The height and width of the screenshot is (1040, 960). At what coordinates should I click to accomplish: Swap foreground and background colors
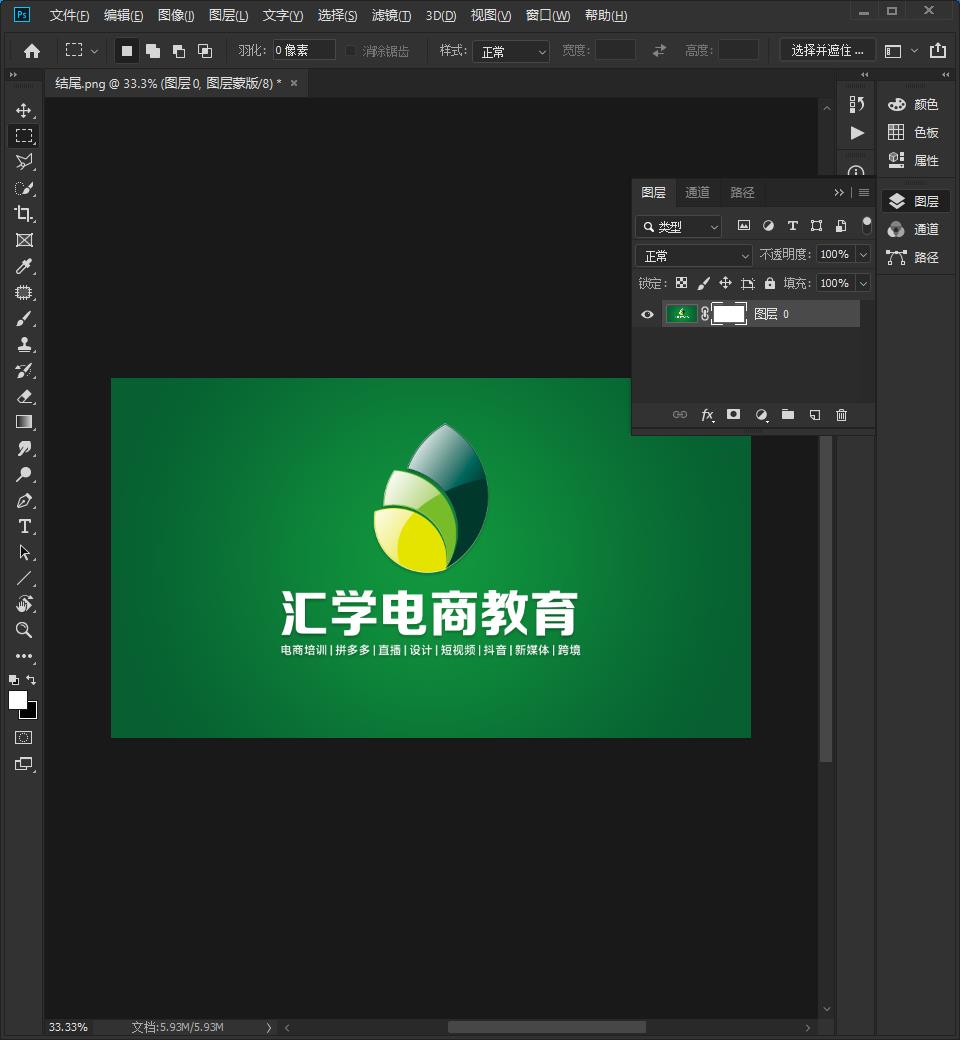pyautogui.click(x=31, y=680)
